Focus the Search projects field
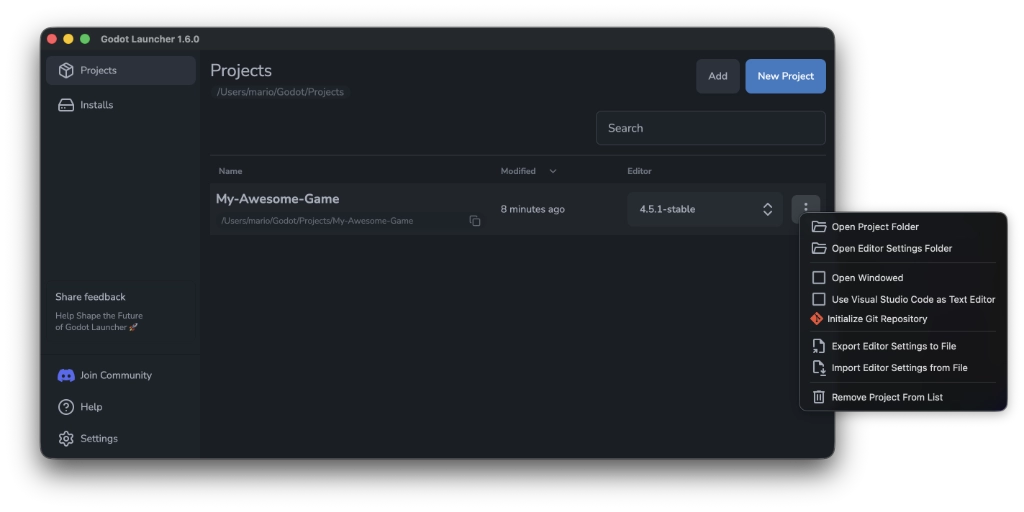The width and height of the screenshot is (1024, 512). click(x=711, y=128)
